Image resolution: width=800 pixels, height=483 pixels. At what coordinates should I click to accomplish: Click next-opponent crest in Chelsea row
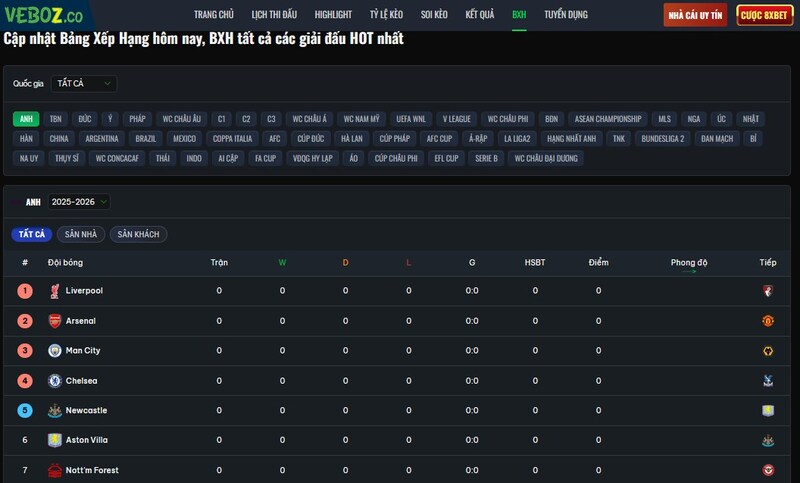[768, 380]
